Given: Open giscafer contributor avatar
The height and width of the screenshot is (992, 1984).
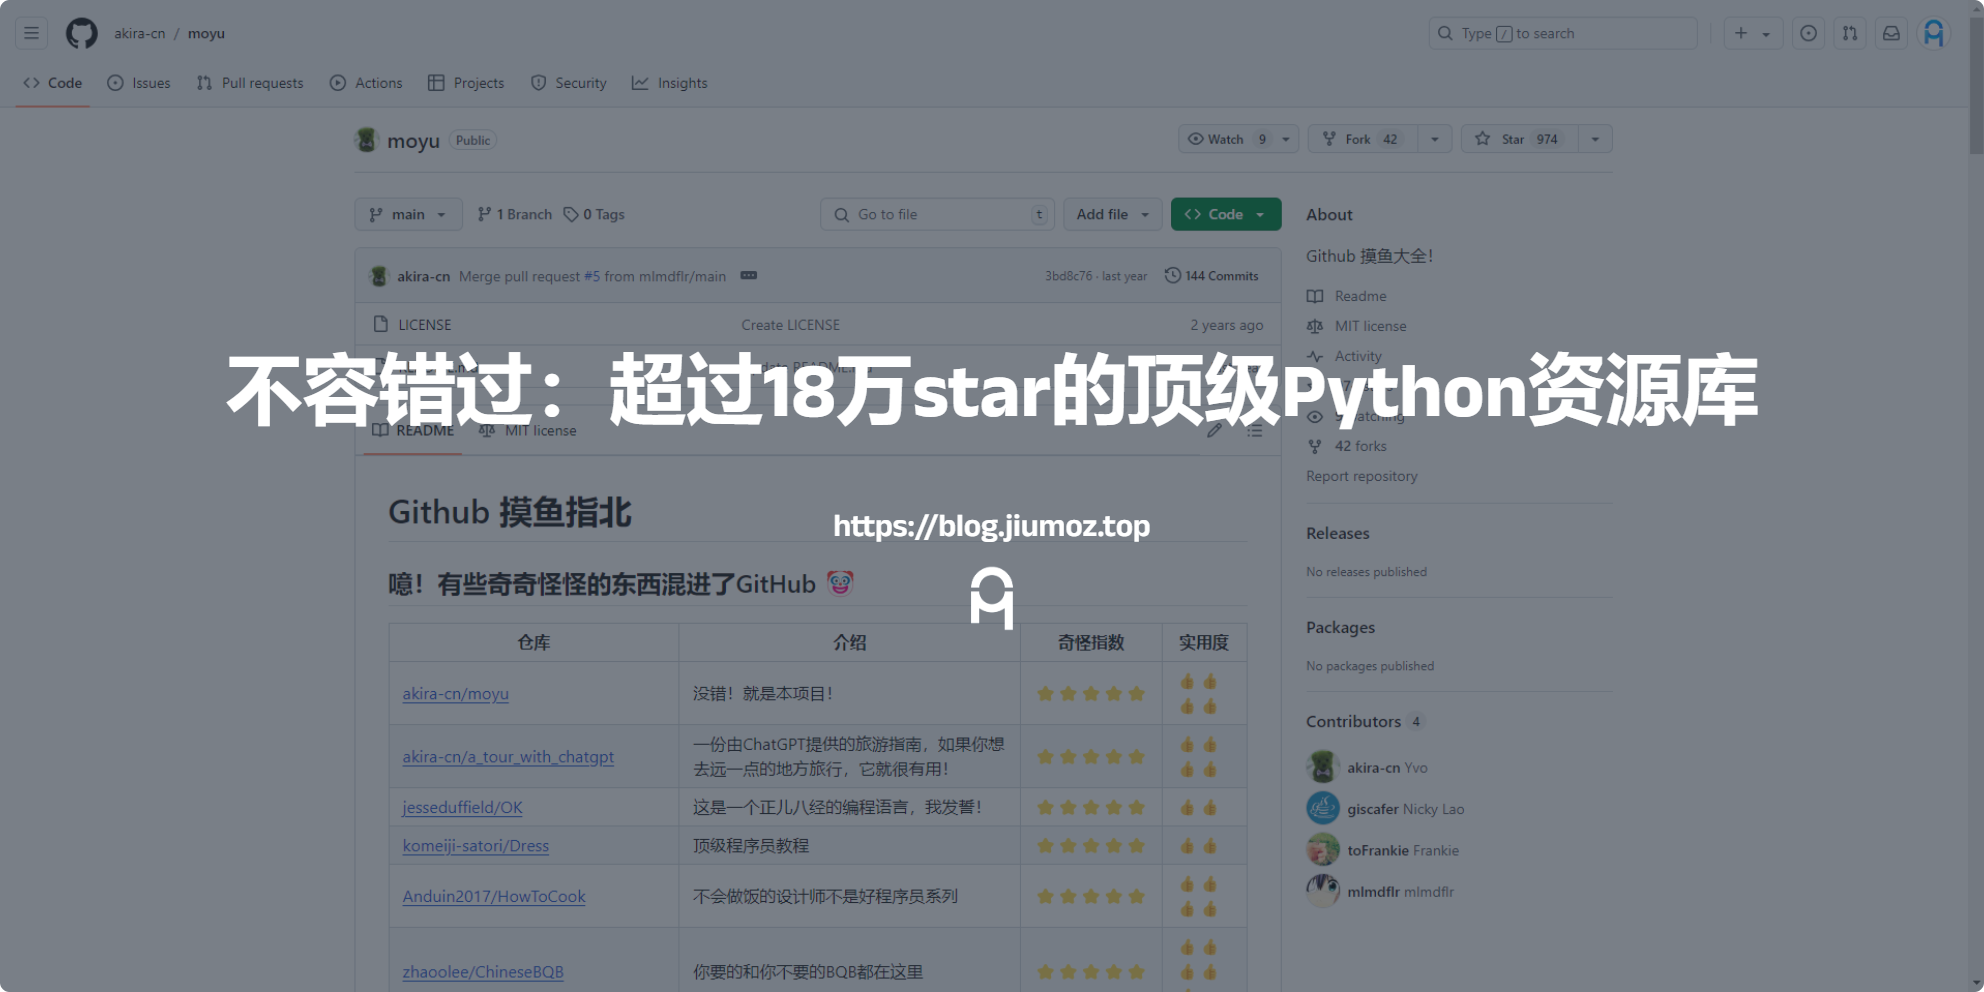Looking at the screenshot, I should 1323,808.
